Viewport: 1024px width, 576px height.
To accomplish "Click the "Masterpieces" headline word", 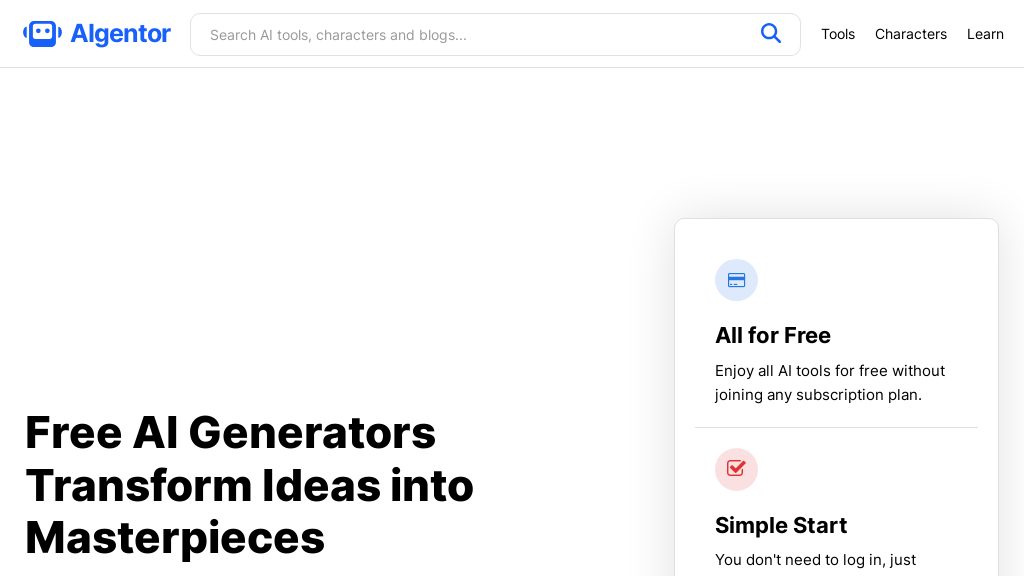I will (175, 537).
